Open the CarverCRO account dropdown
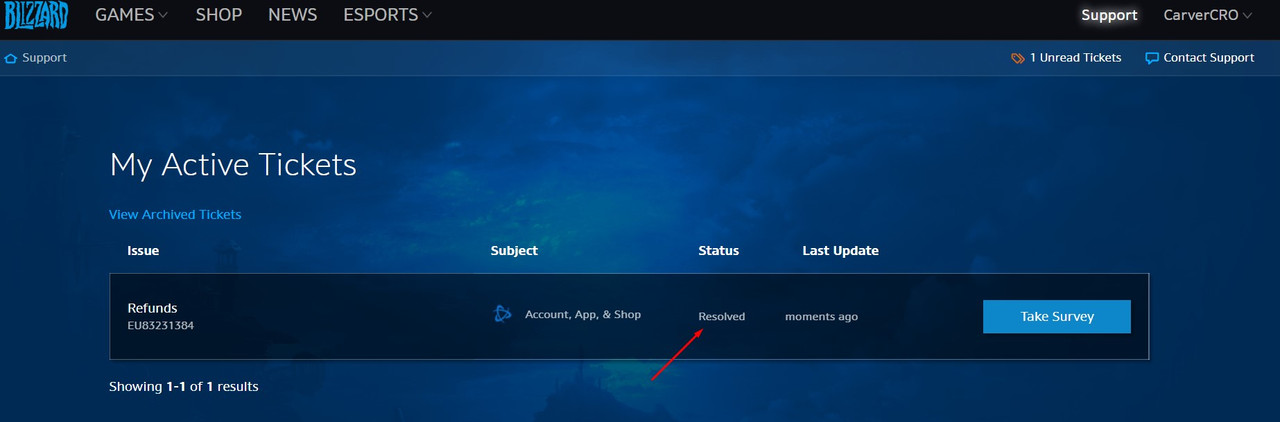Image resolution: width=1280 pixels, height=422 pixels. pyautogui.click(x=1207, y=15)
